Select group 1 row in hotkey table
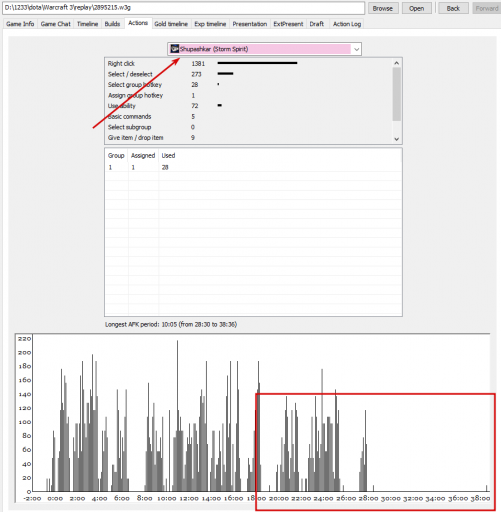Screen dimensions: 501x512 [x=253, y=167]
